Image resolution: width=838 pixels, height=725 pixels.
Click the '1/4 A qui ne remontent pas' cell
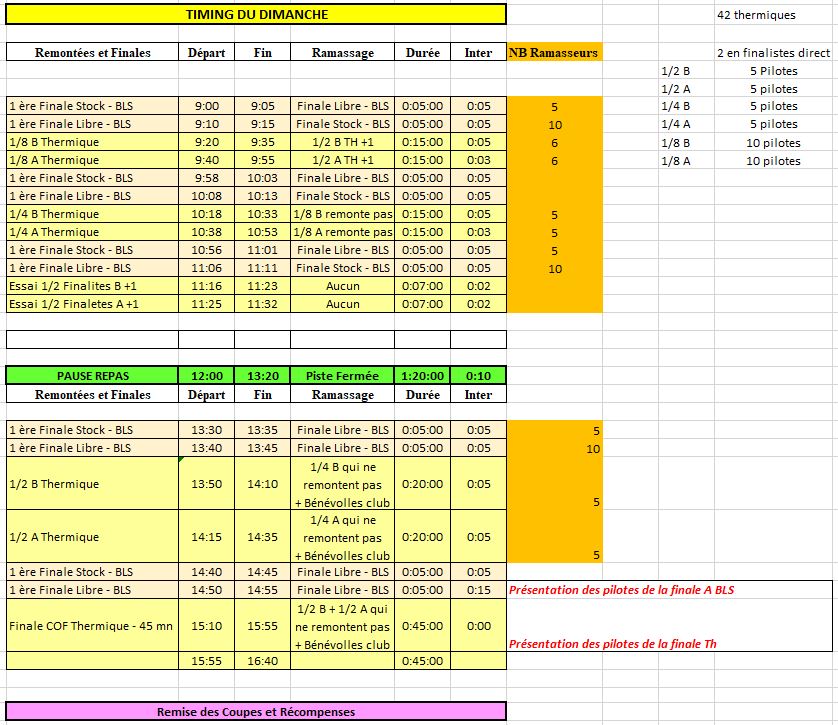(x=343, y=537)
